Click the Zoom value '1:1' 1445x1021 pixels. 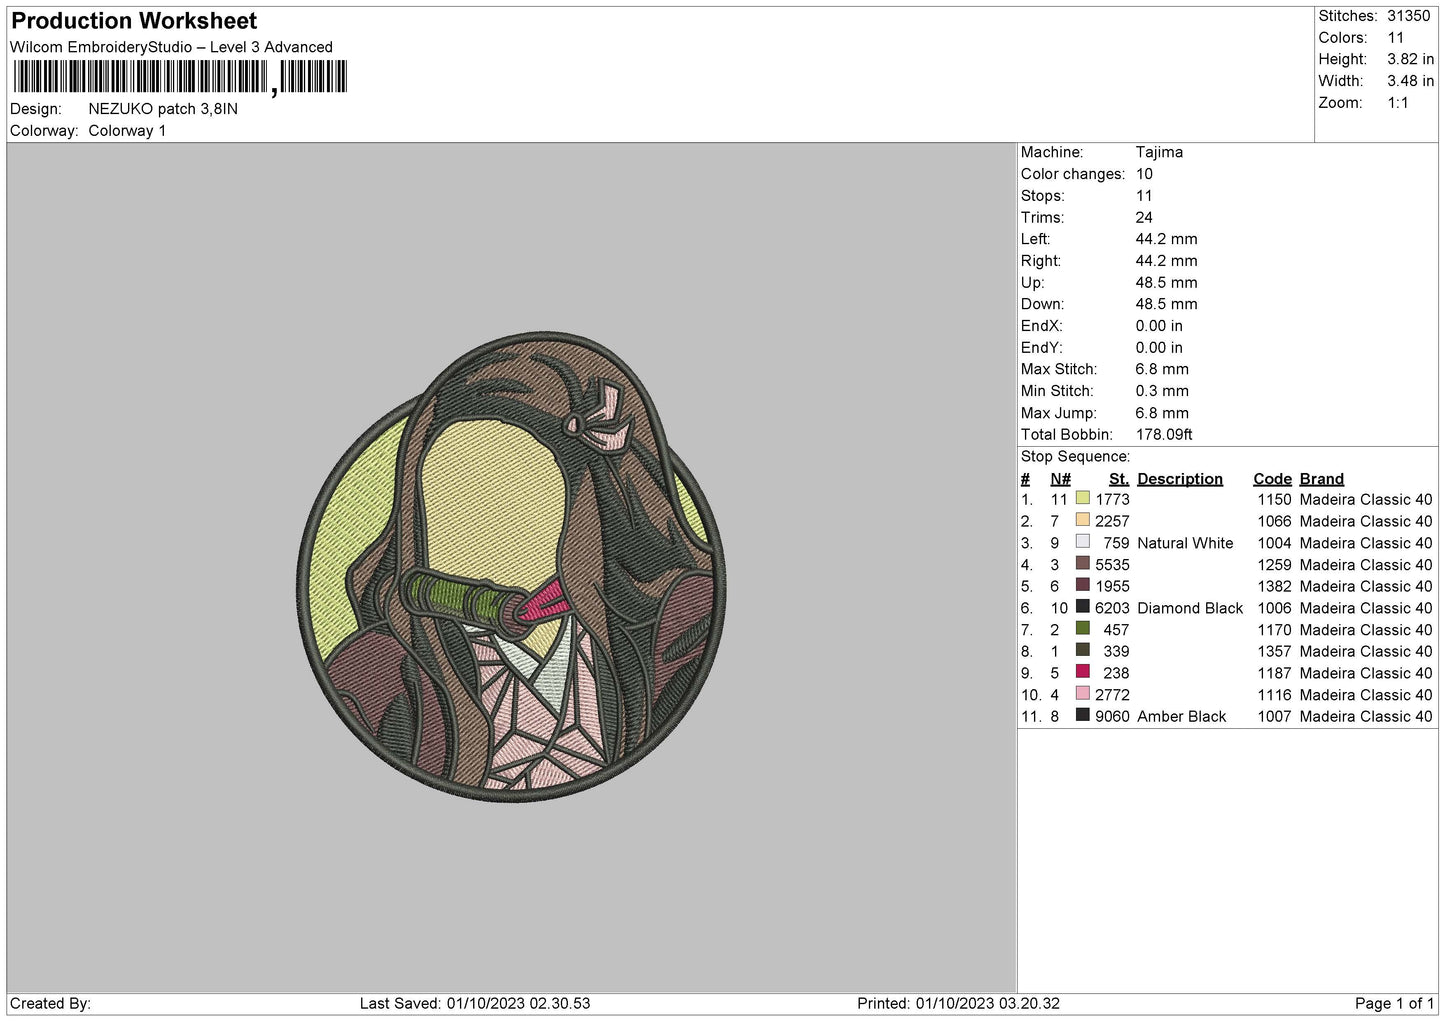coord(1398,103)
